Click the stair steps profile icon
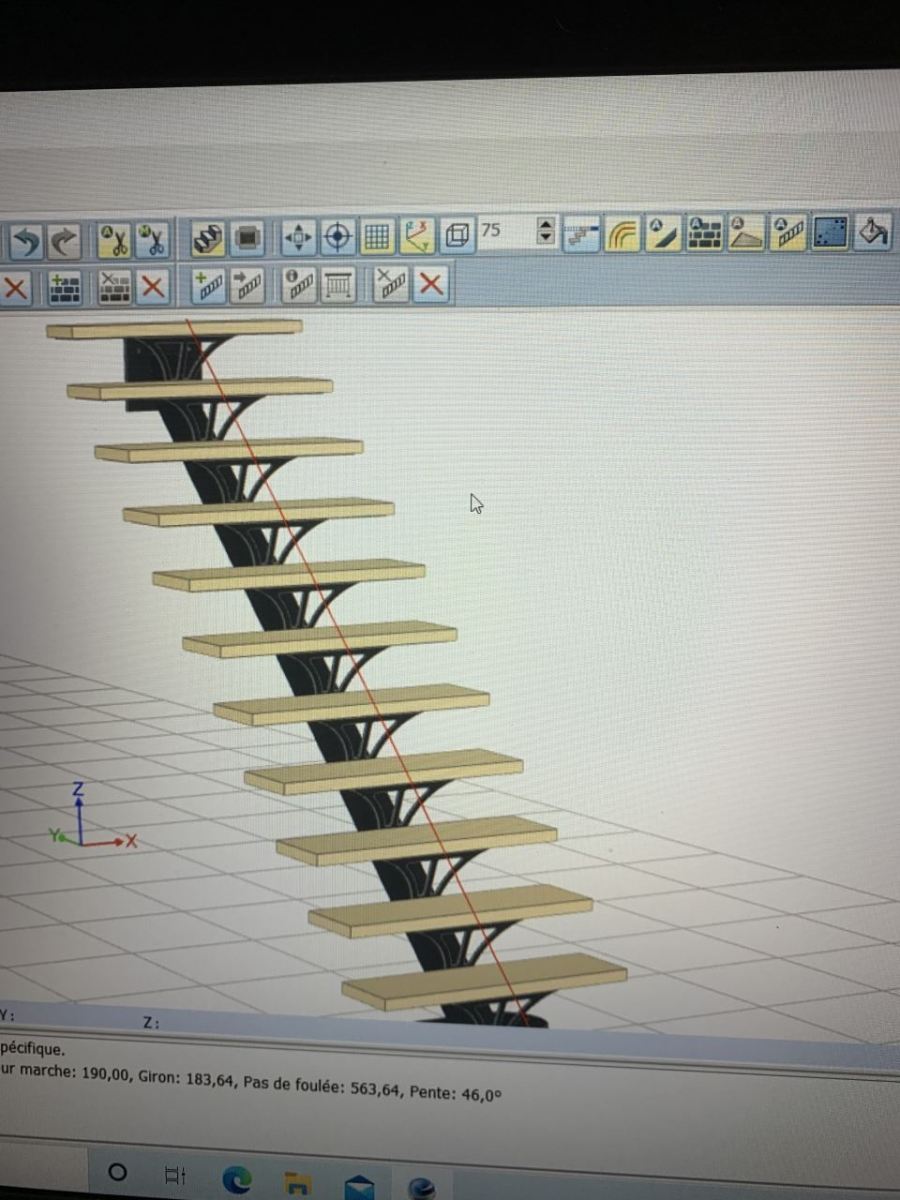This screenshot has height=1200, width=900. (581, 234)
